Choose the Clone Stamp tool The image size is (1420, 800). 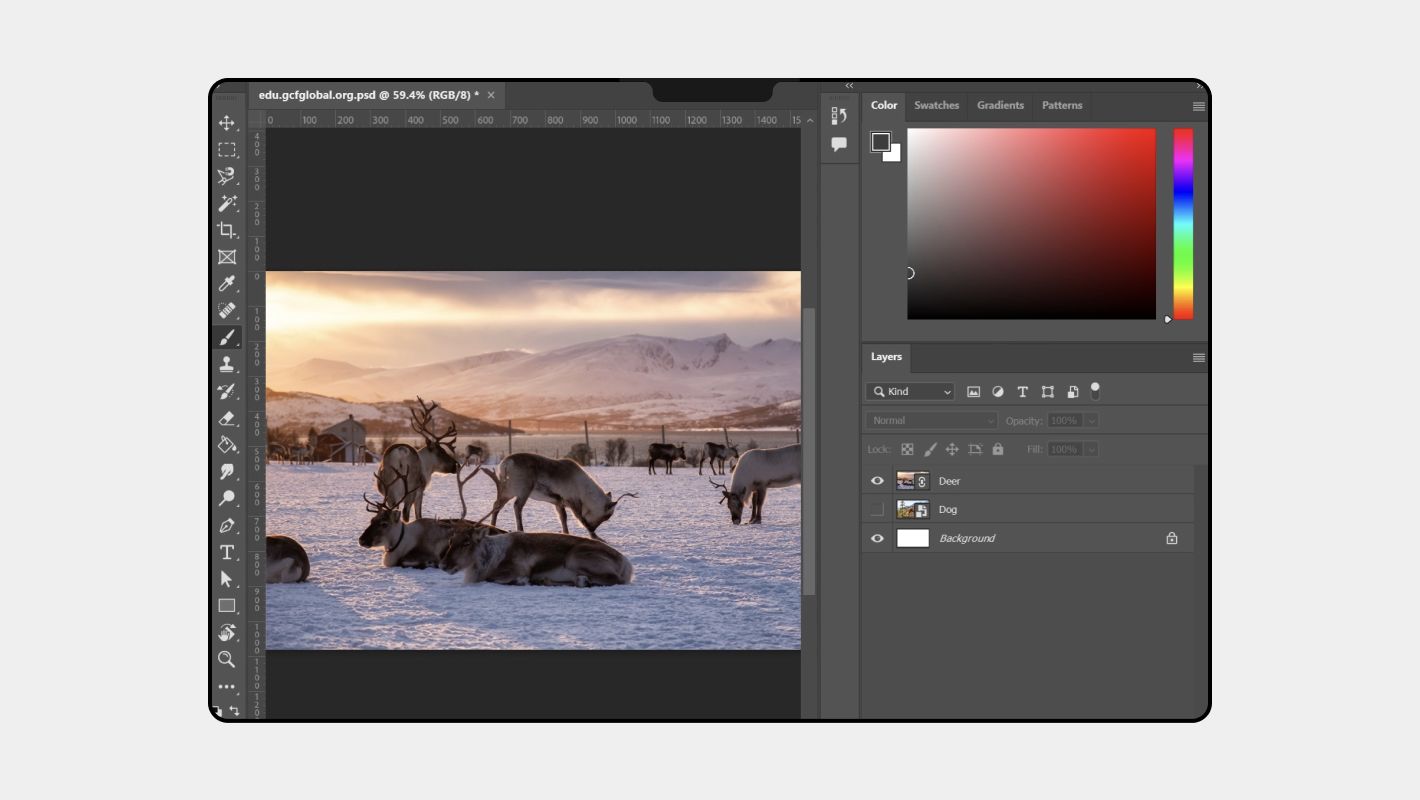(x=227, y=364)
